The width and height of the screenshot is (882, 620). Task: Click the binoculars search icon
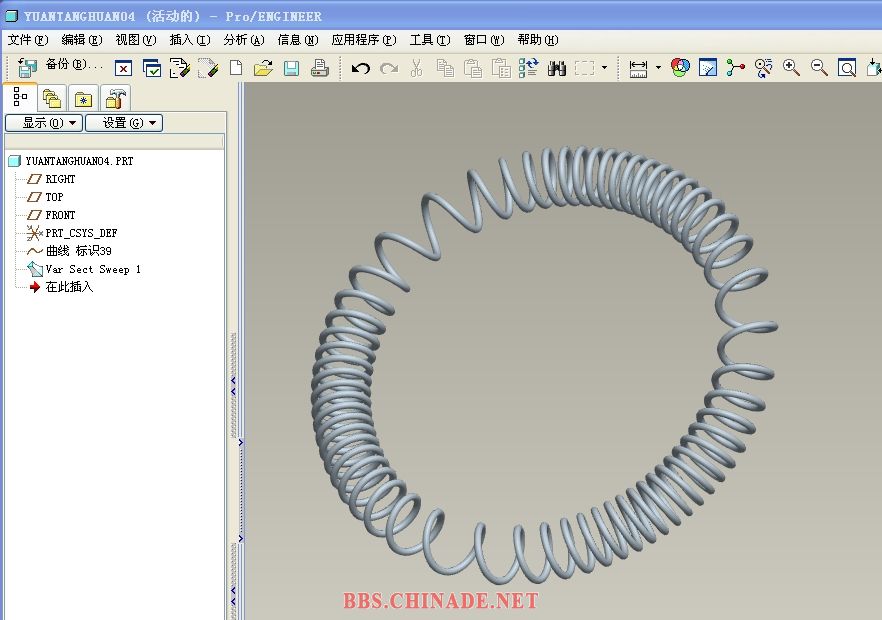[557, 68]
